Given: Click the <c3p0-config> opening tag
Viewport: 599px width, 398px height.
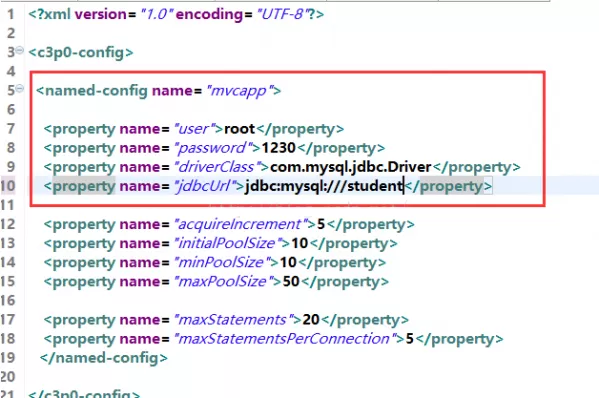Looking at the screenshot, I should 81,52.
